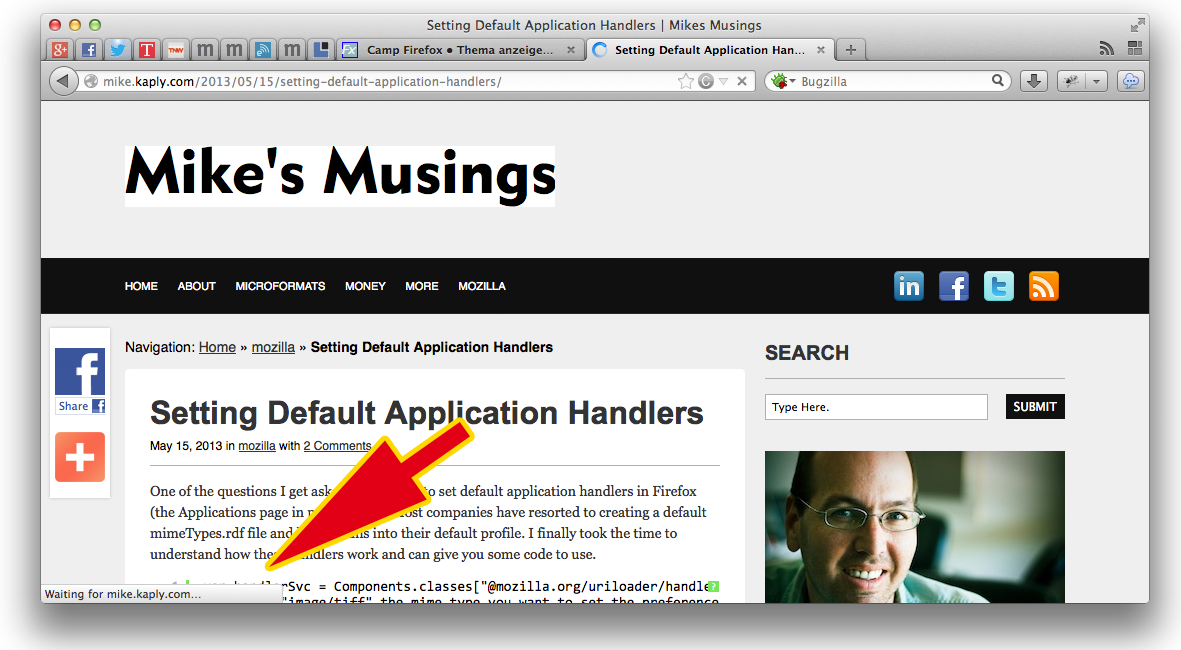Click the green icon on the code block
The width and height of the screenshot is (1181, 650).
click(x=713, y=586)
